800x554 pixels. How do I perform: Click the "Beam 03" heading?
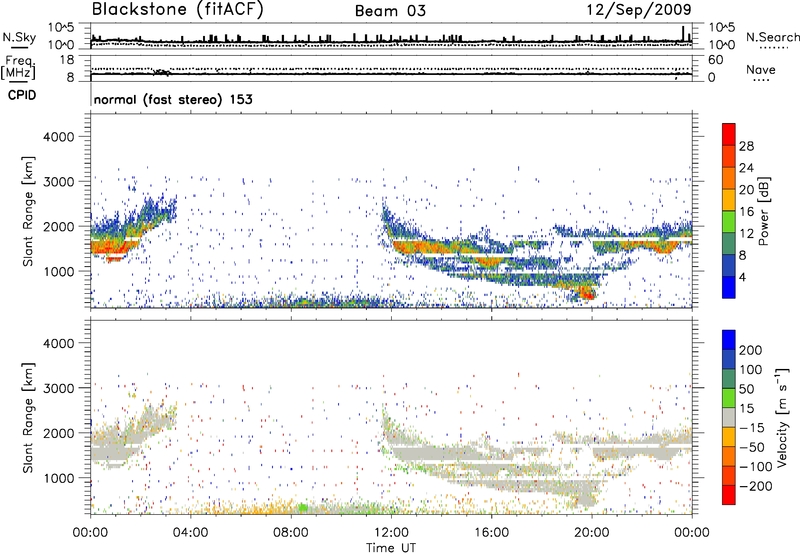click(x=390, y=11)
